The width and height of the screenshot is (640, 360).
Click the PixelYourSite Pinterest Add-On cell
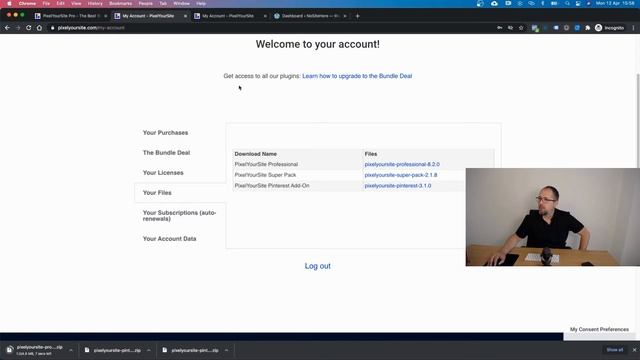point(272,185)
